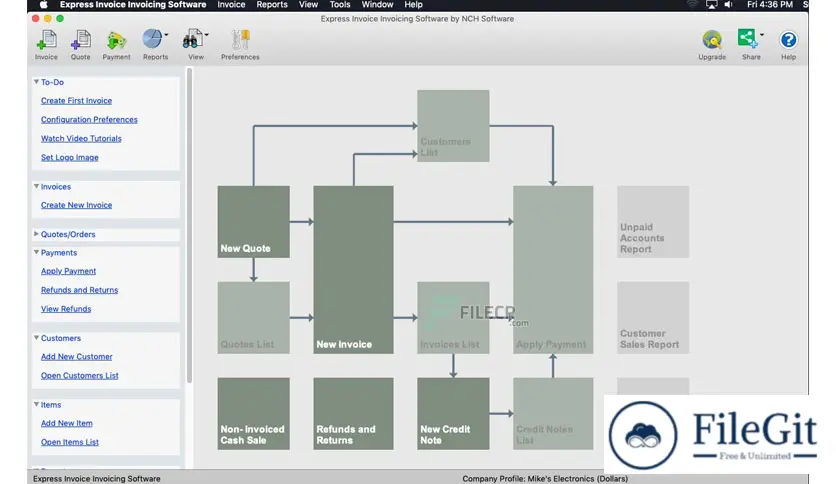Viewport: 836px width, 484px height.
Task: Click the Share icon
Action: [747, 39]
